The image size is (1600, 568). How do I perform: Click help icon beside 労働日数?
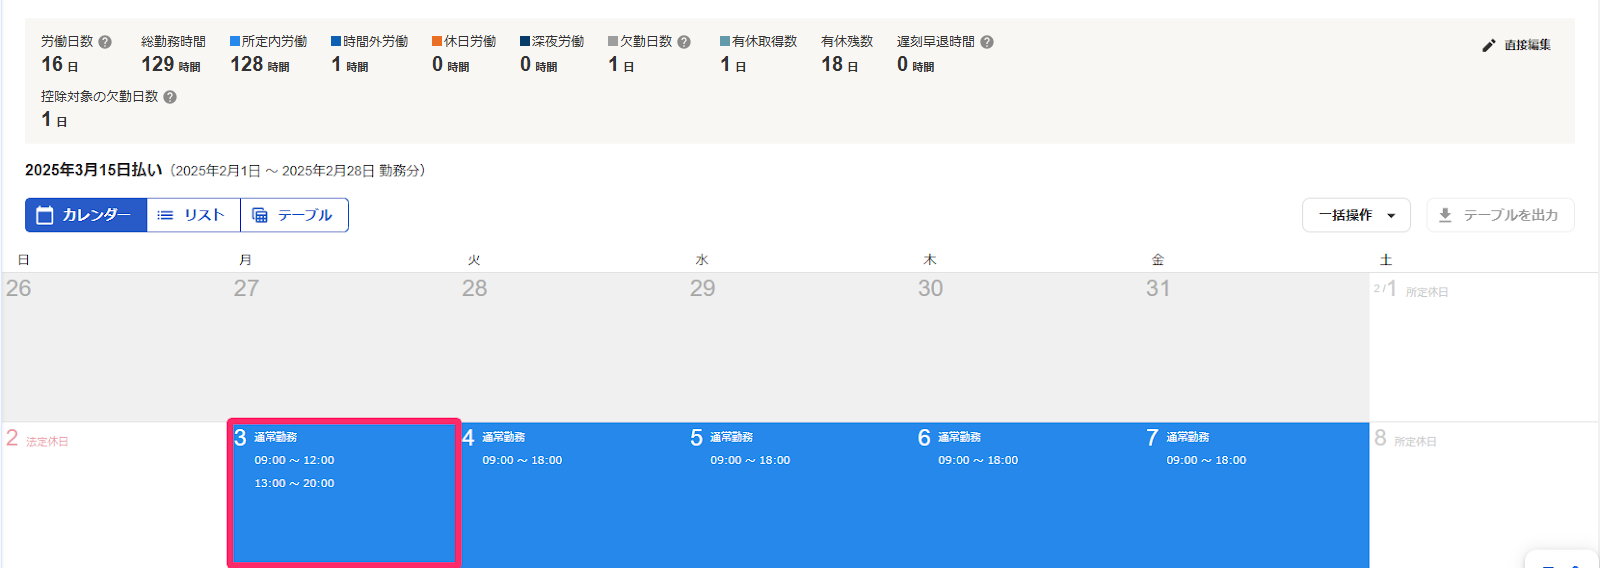coord(105,42)
